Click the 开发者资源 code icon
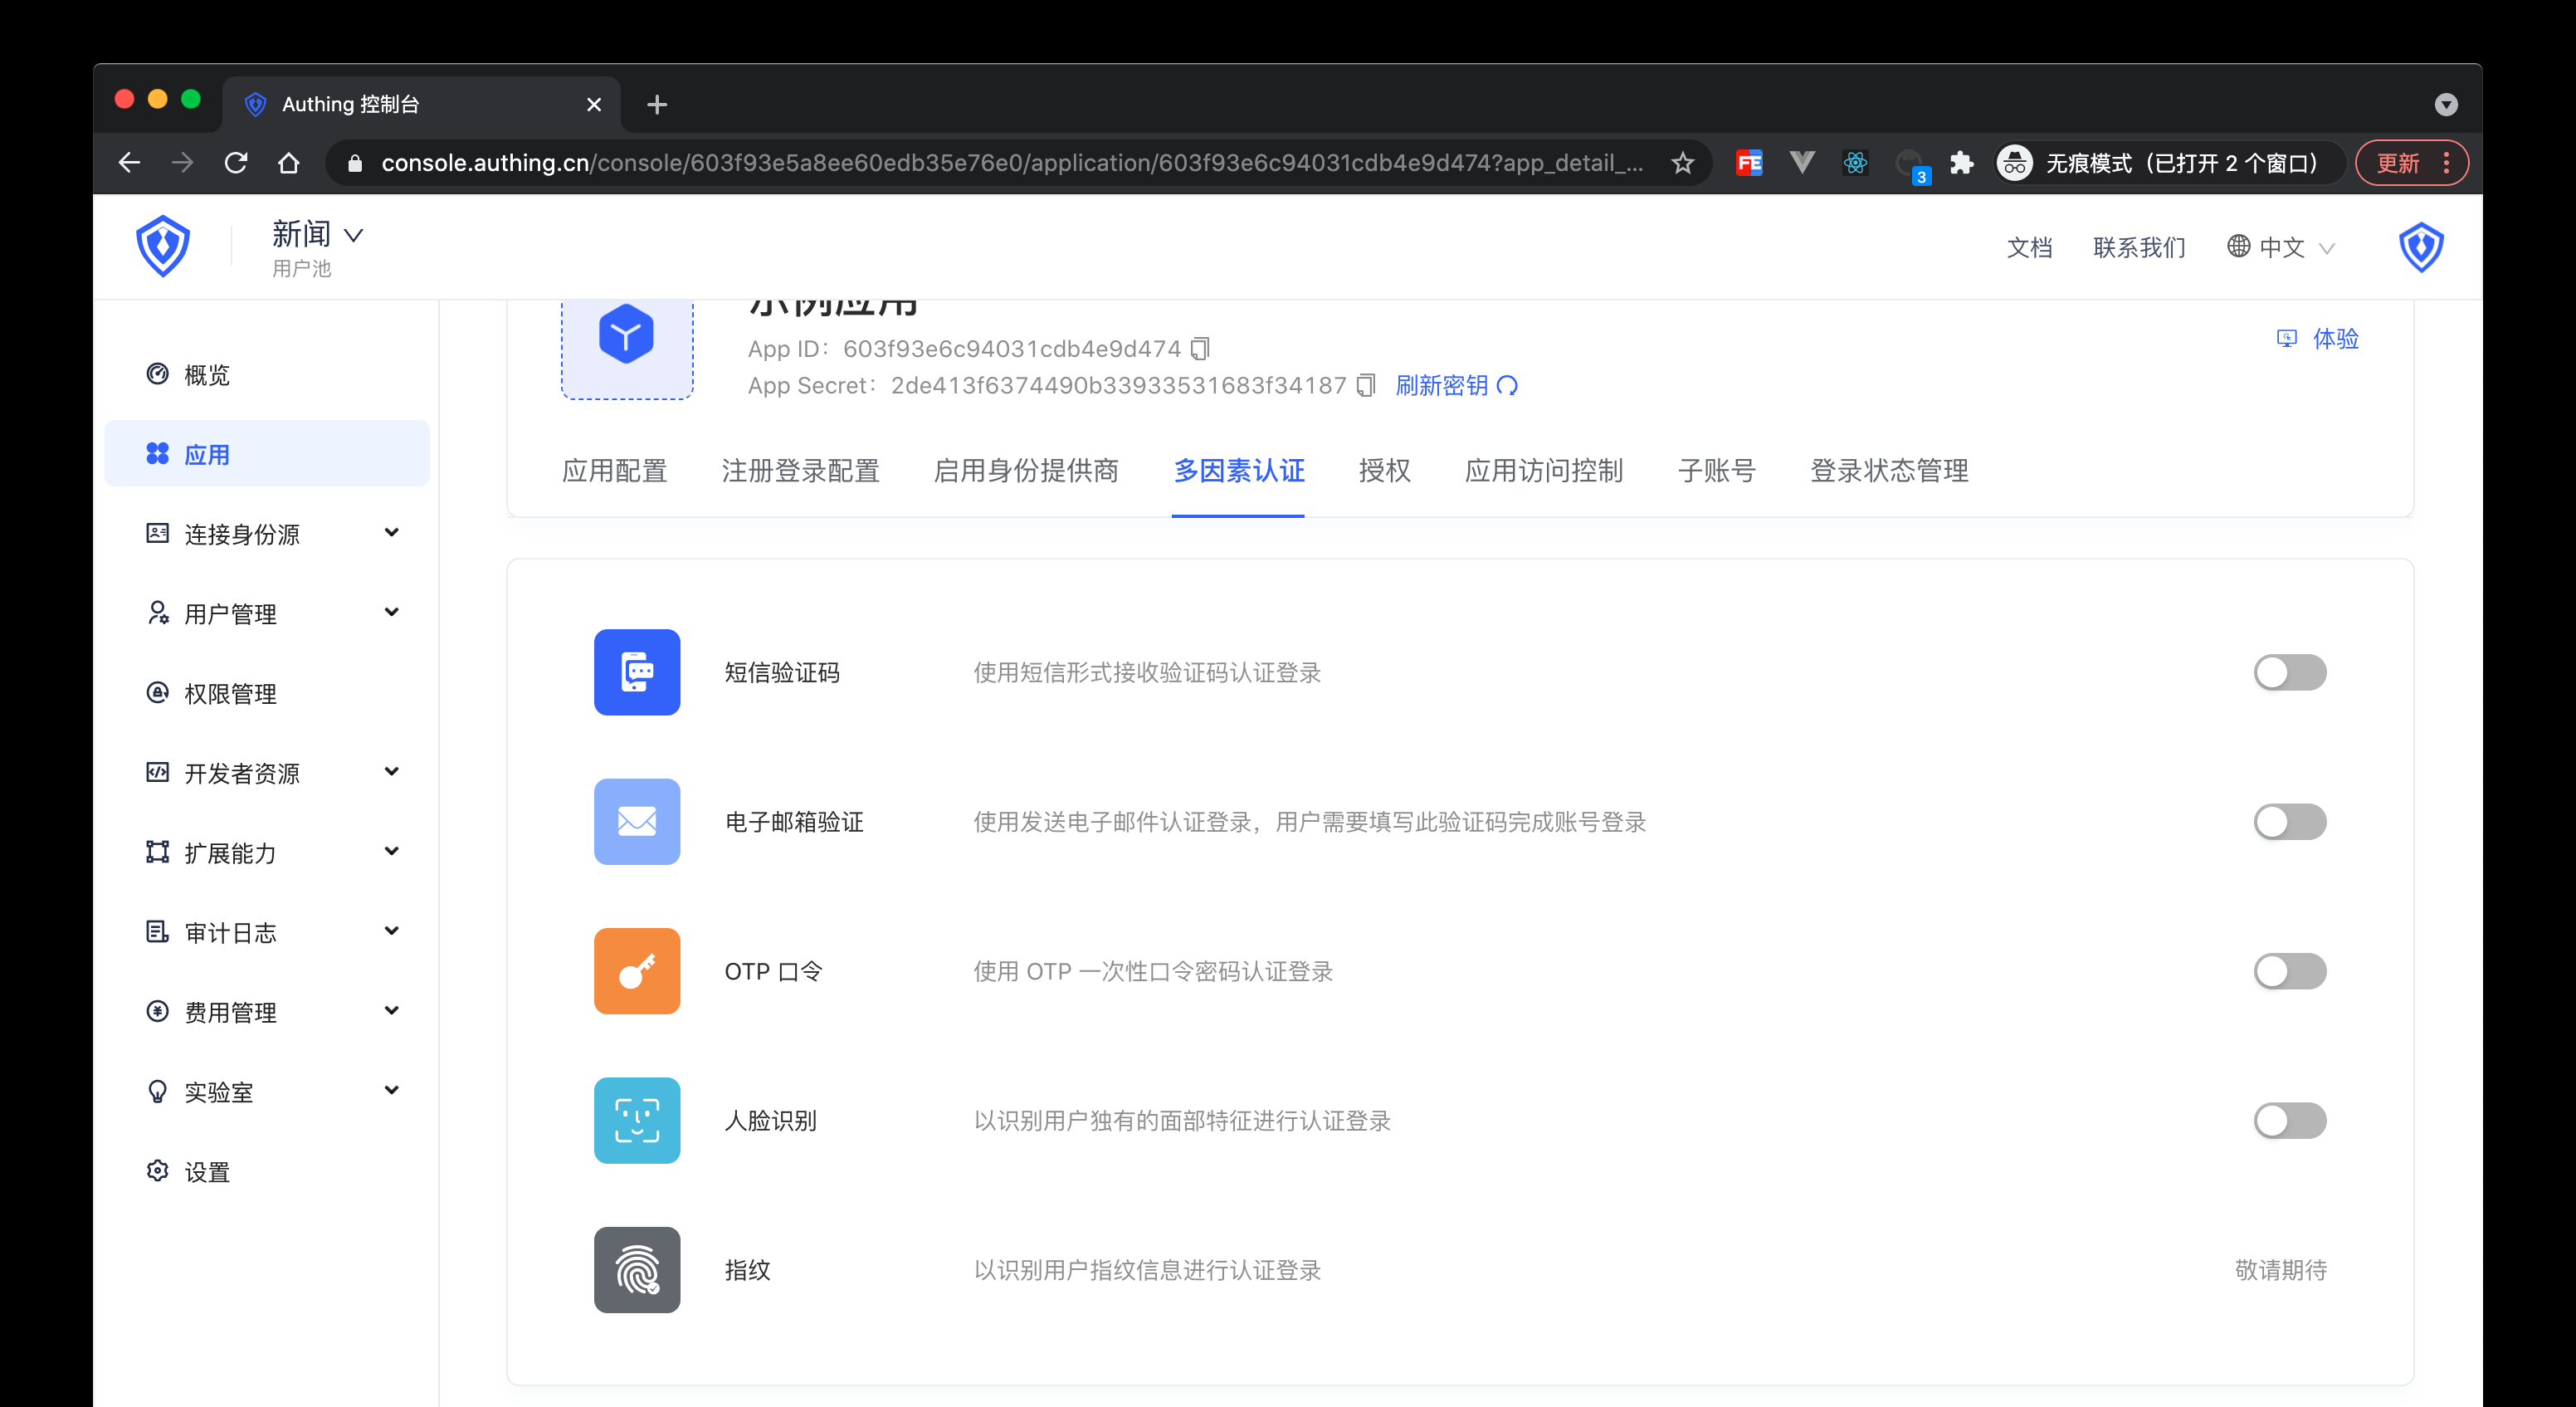 [x=157, y=772]
